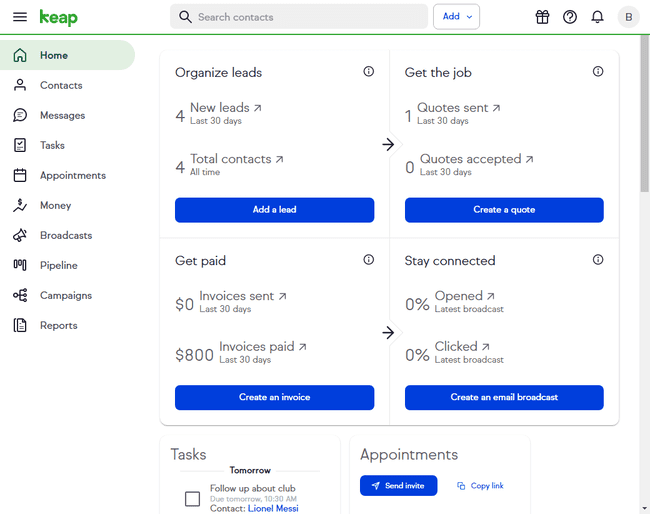Open Broadcasts from the sidebar

point(65,235)
